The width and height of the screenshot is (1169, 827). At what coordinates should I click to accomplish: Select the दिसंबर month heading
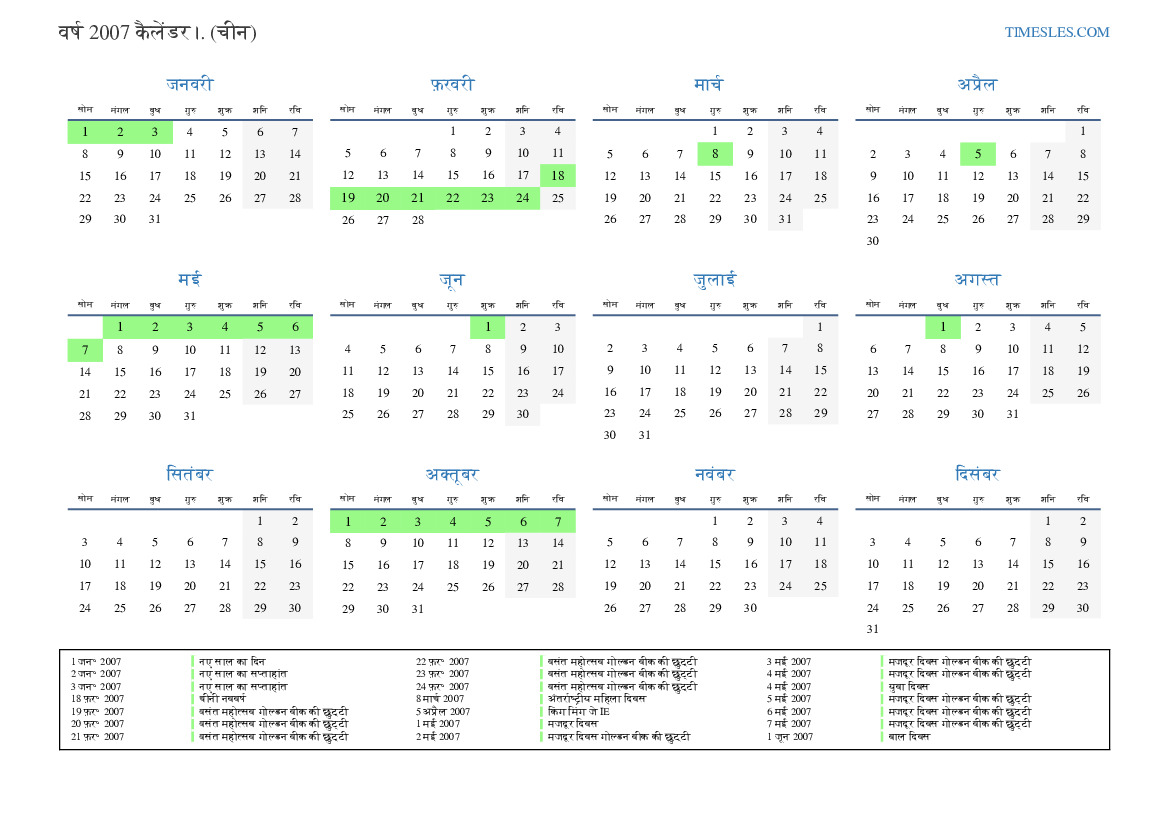coord(977,474)
